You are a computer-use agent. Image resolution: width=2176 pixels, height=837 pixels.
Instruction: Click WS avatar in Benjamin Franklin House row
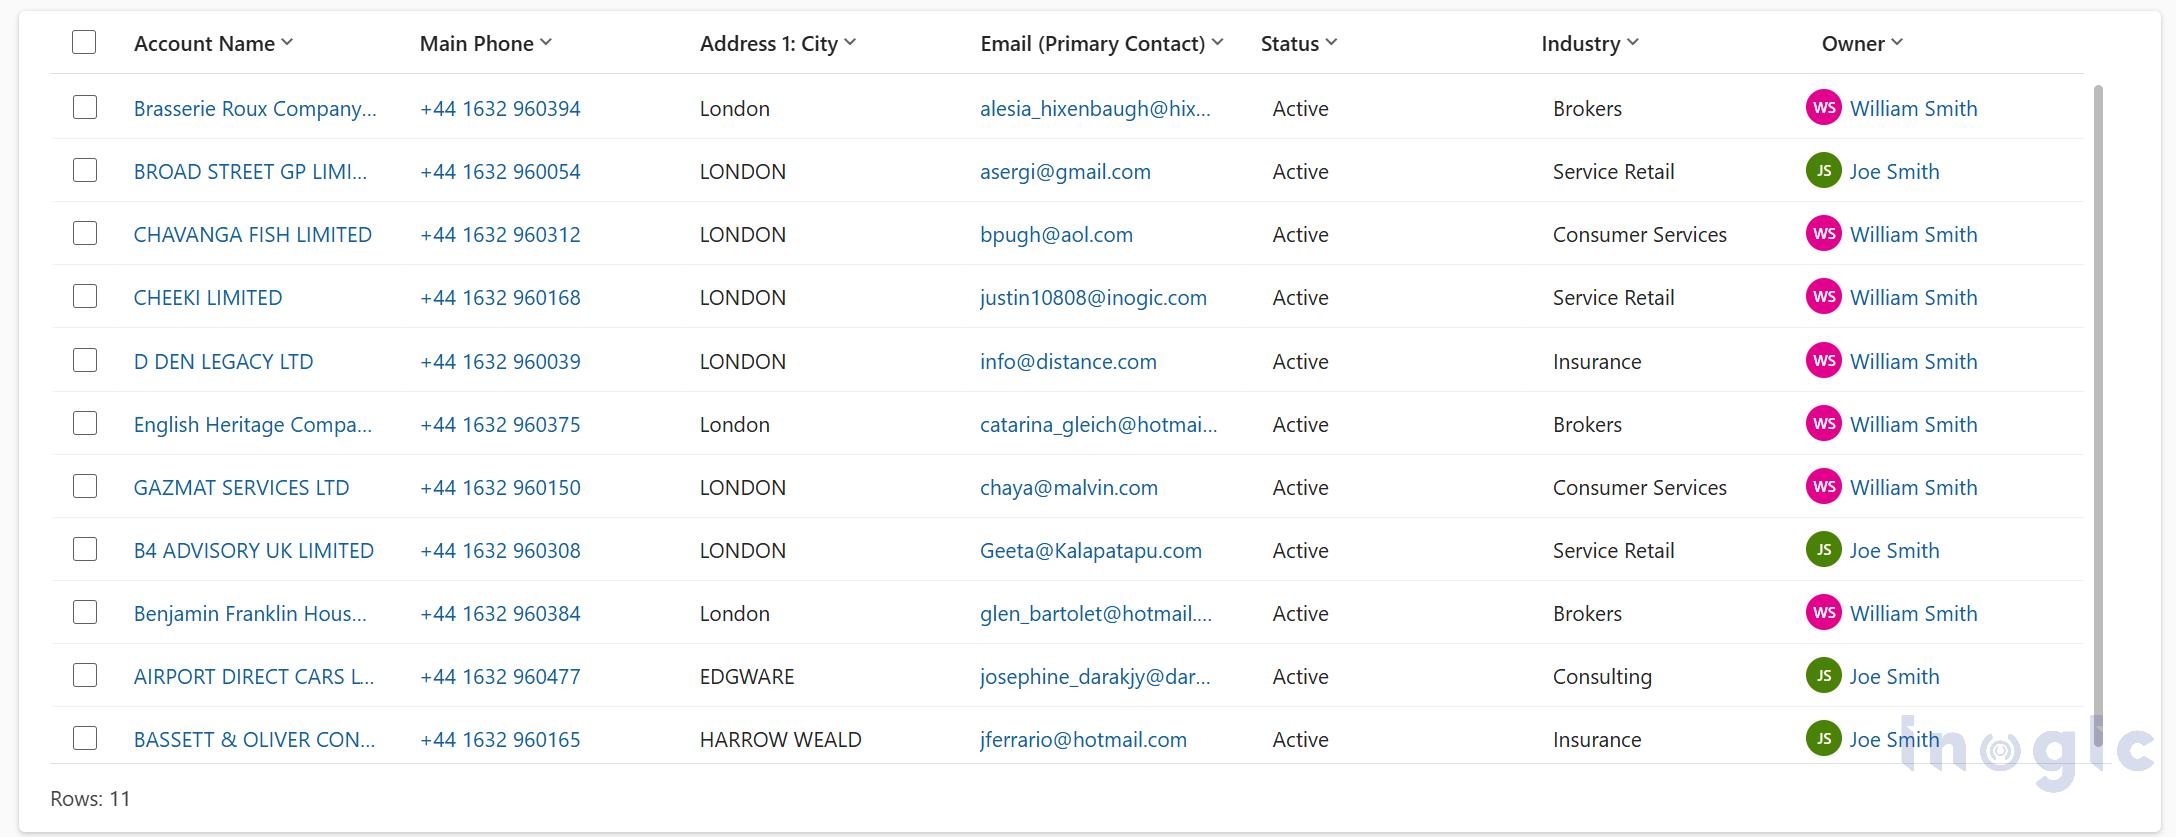pyautogui.click(x=1823, y=613)
